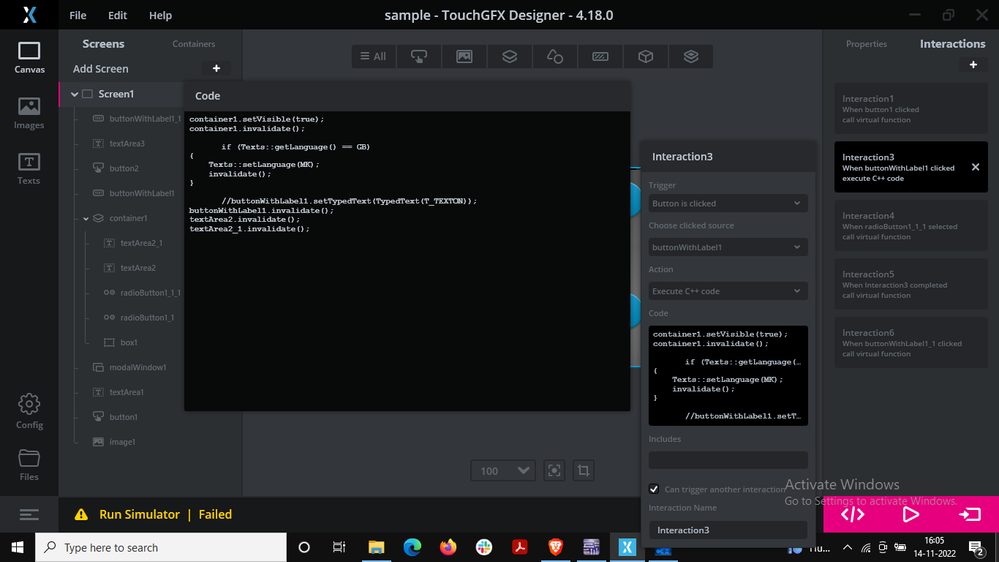
Task: Open the Images widget category
Action: (464, 56)
